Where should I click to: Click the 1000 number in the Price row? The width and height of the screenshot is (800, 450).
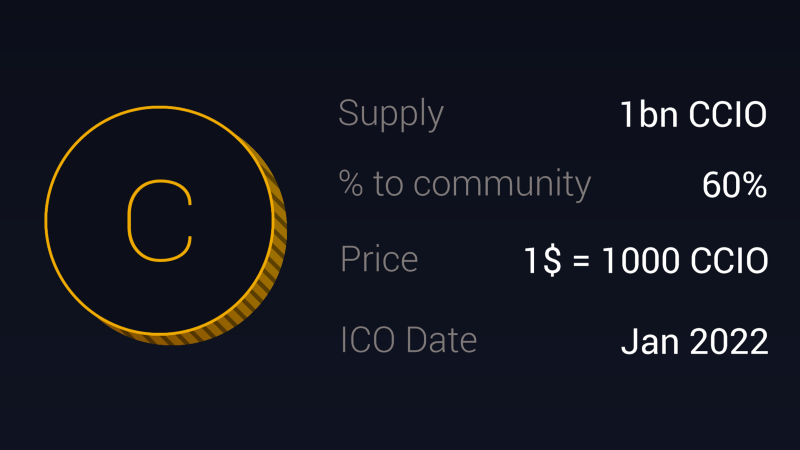click(x=639, y=261)
